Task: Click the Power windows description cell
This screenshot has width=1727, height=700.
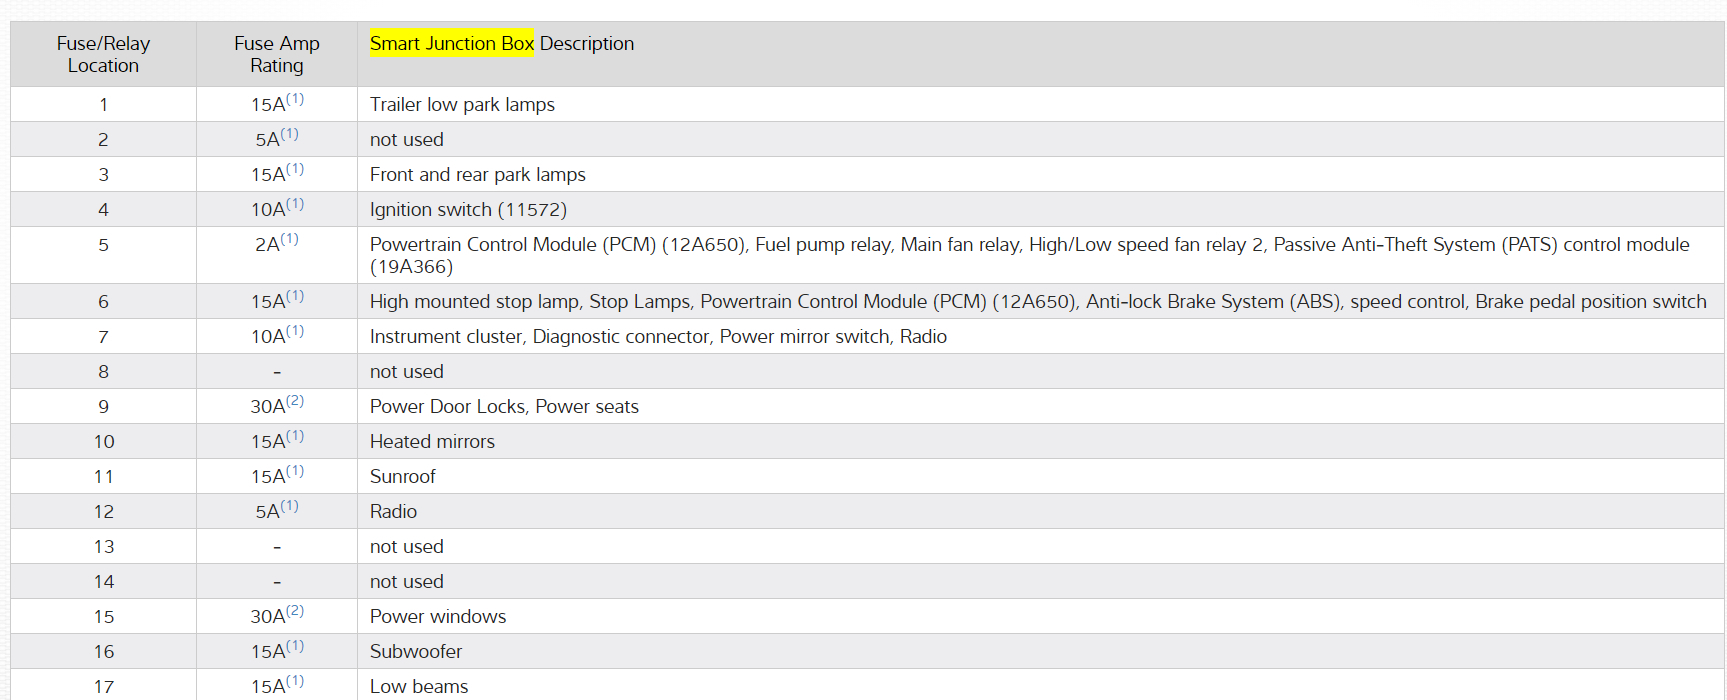Action: [438, 617]
